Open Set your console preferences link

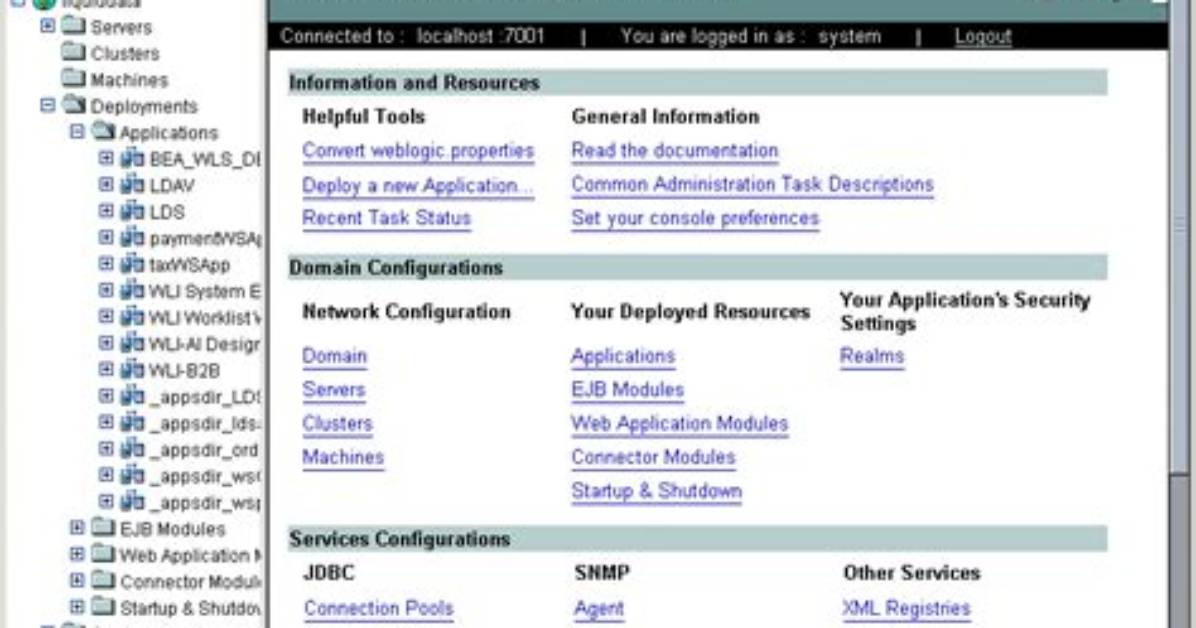point(695,218)
